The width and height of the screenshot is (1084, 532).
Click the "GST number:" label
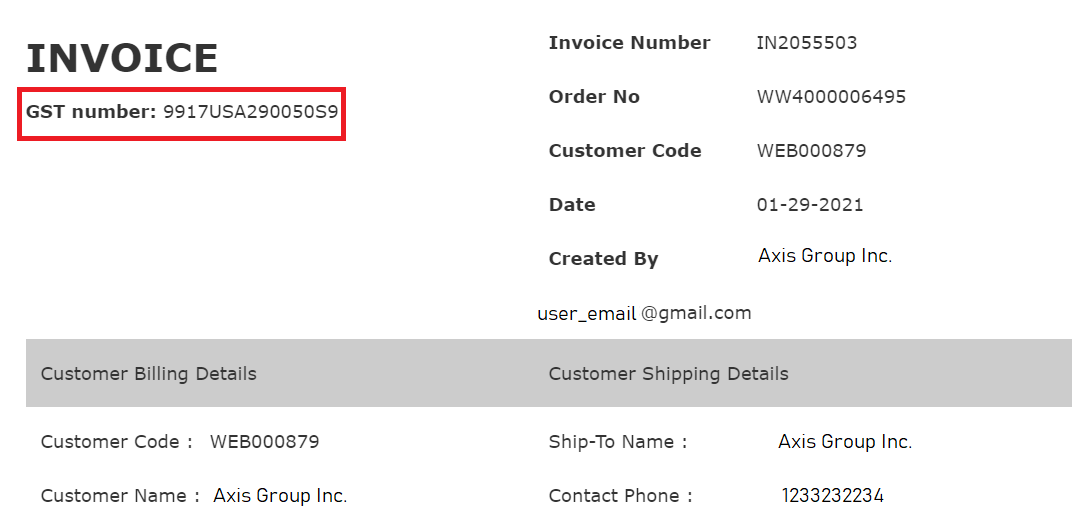click(x=91, y=112)
